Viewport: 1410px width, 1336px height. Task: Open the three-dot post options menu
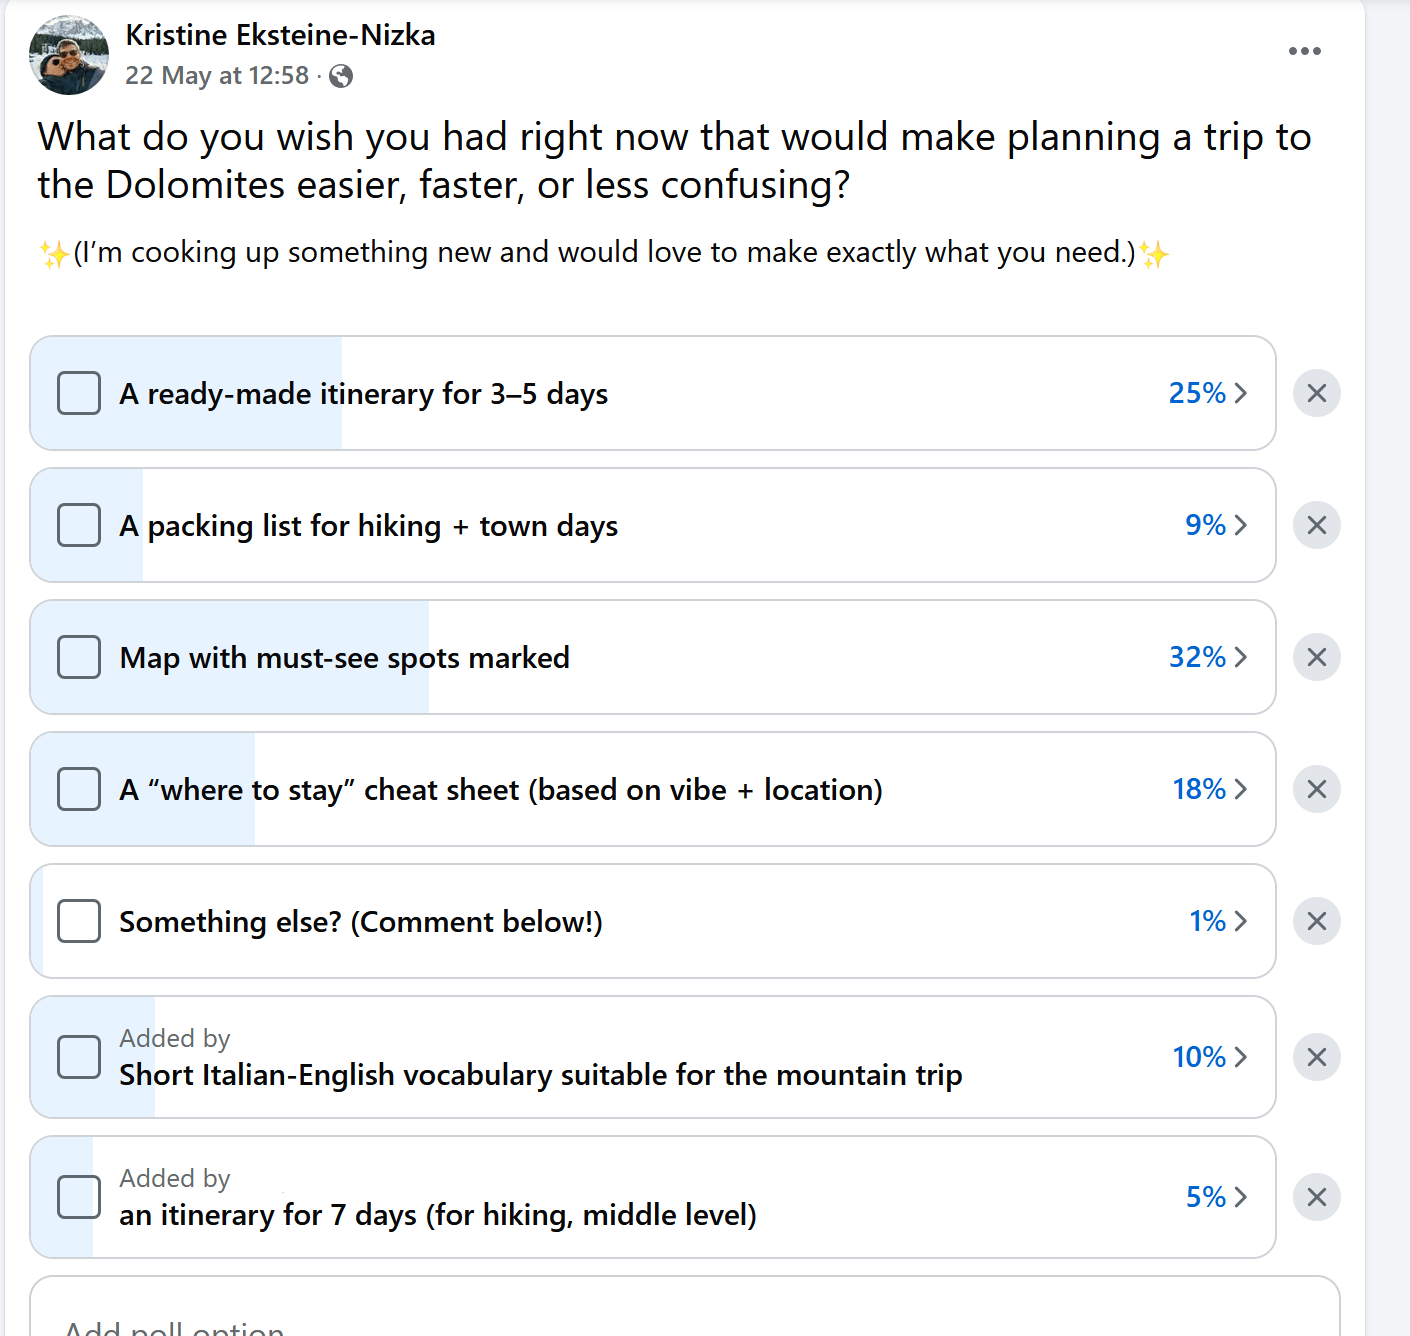[1304, 51]
